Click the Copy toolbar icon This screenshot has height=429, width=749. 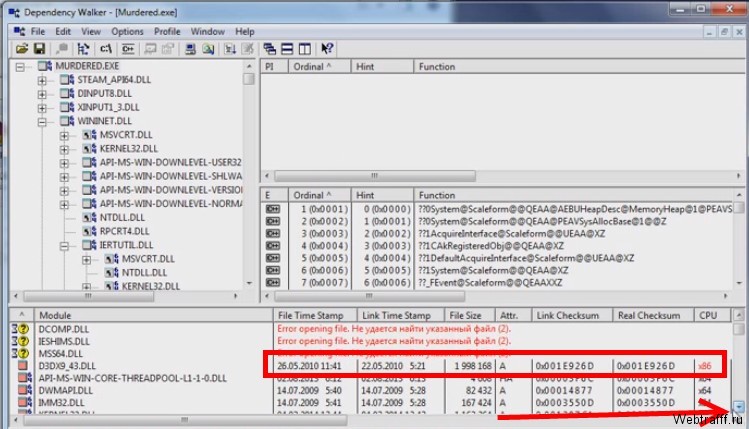coord(62,49)
